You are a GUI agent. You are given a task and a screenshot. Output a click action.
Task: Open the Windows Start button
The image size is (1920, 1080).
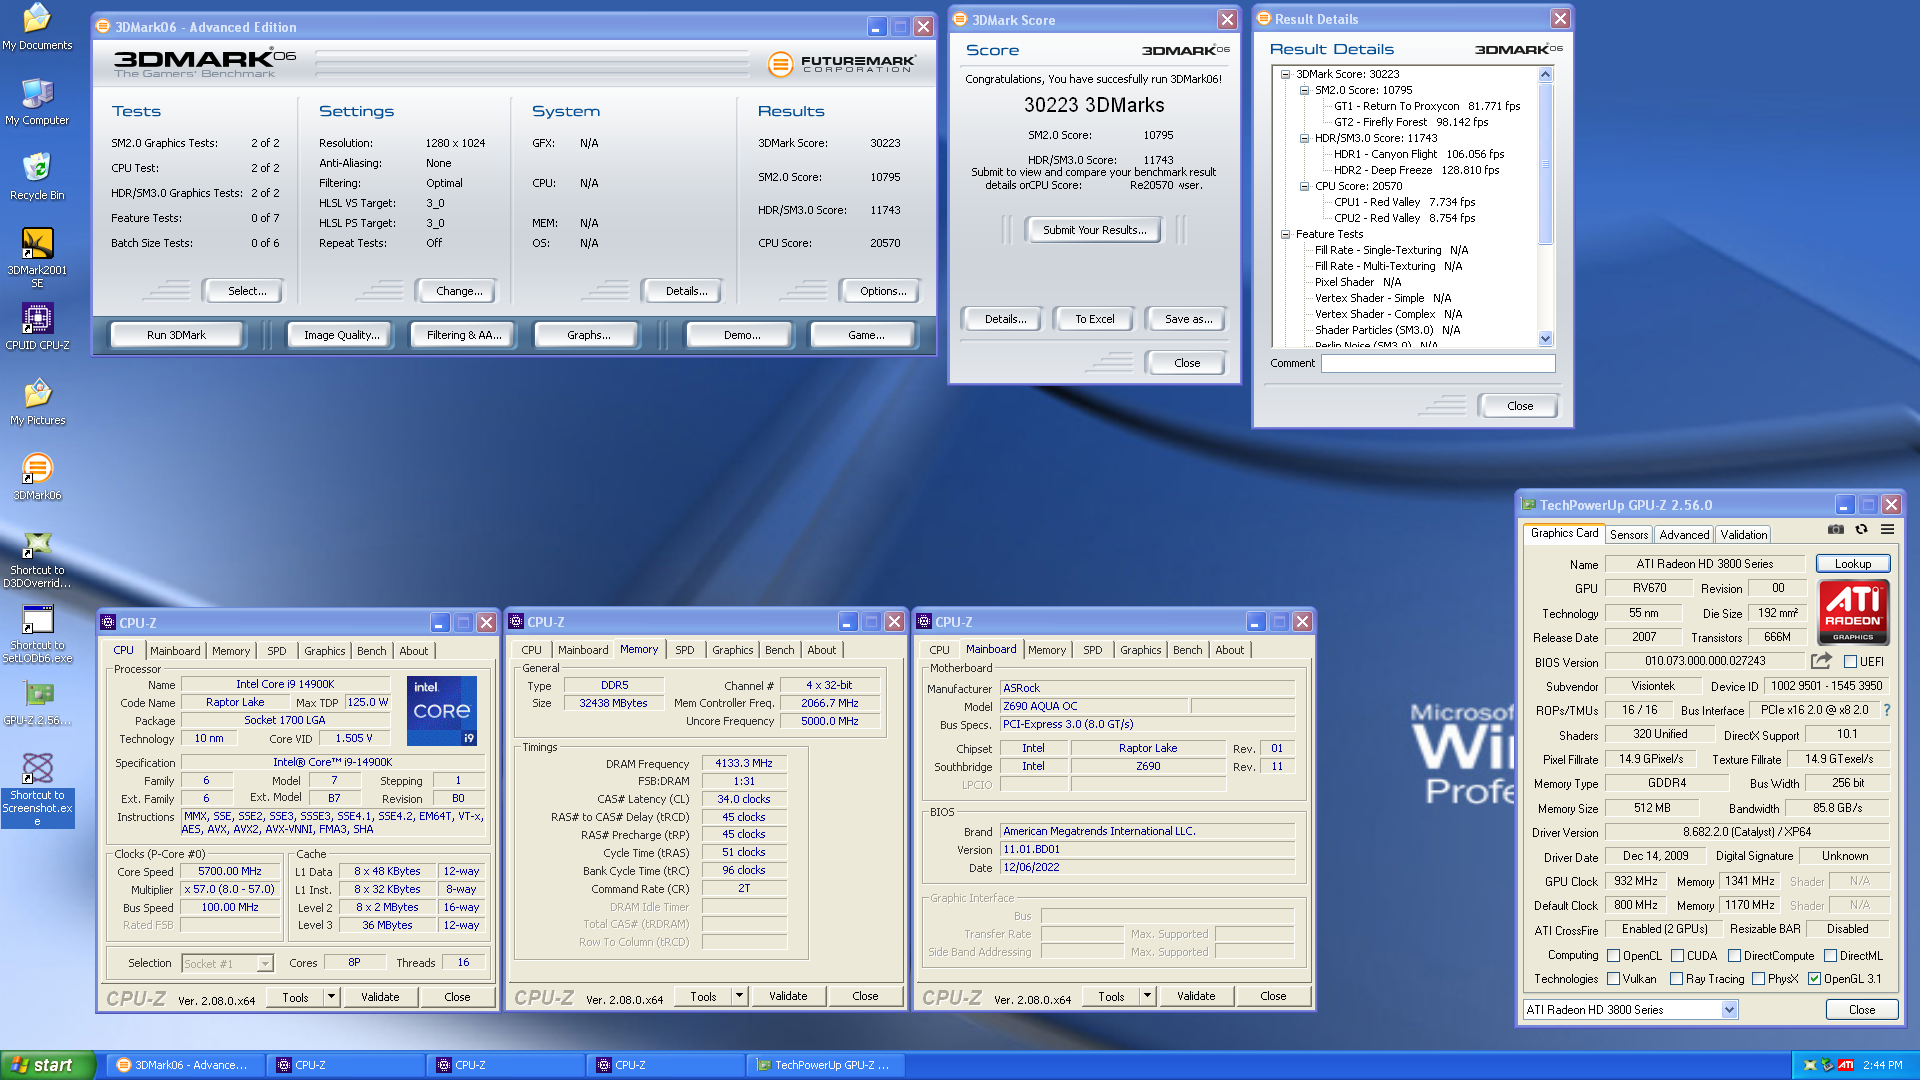48,1065
